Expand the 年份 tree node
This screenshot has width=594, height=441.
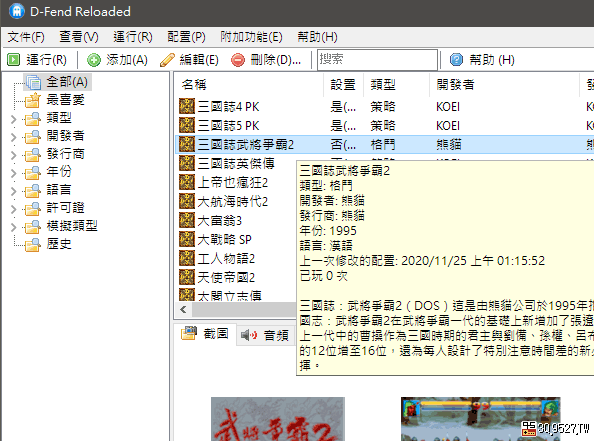[14, 173]
